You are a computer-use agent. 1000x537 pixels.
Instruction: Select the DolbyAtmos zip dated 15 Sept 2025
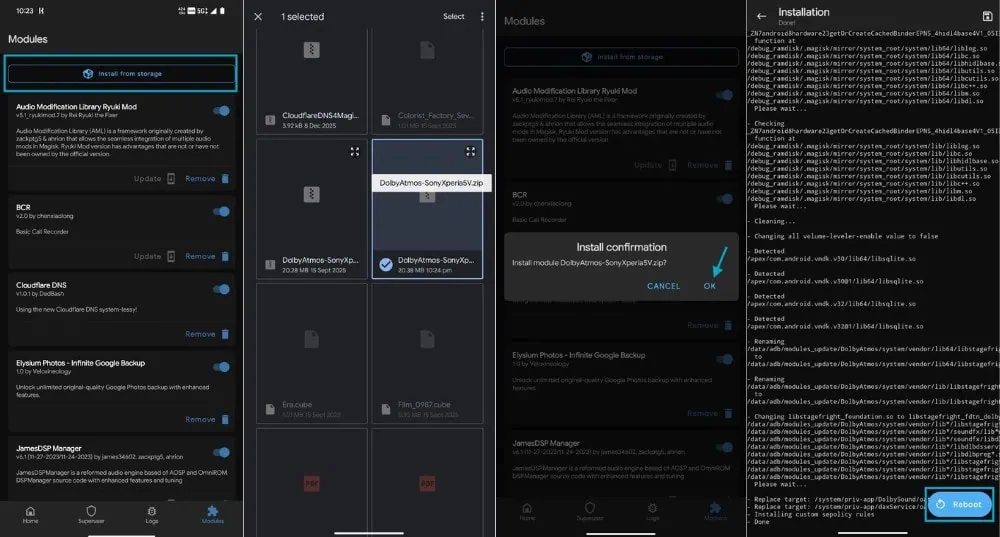[x=312, y=209]
